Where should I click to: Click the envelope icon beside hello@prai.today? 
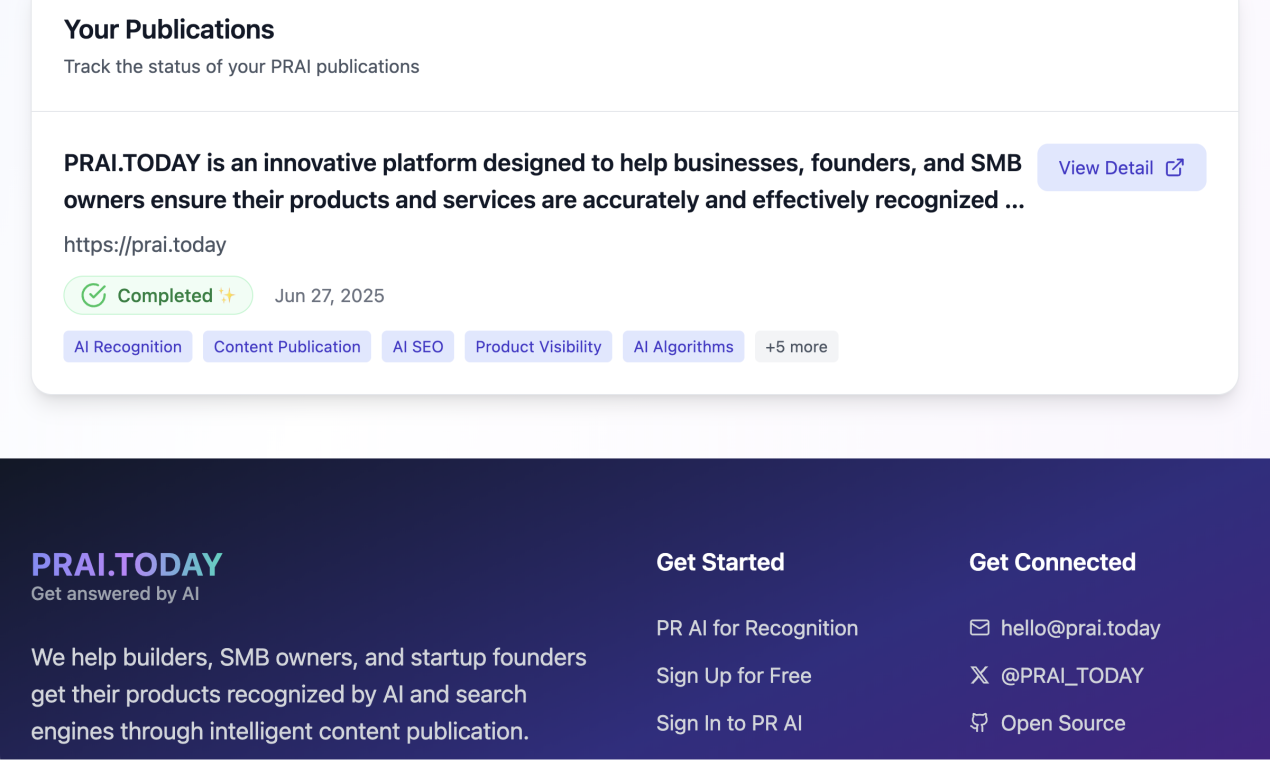979,628
